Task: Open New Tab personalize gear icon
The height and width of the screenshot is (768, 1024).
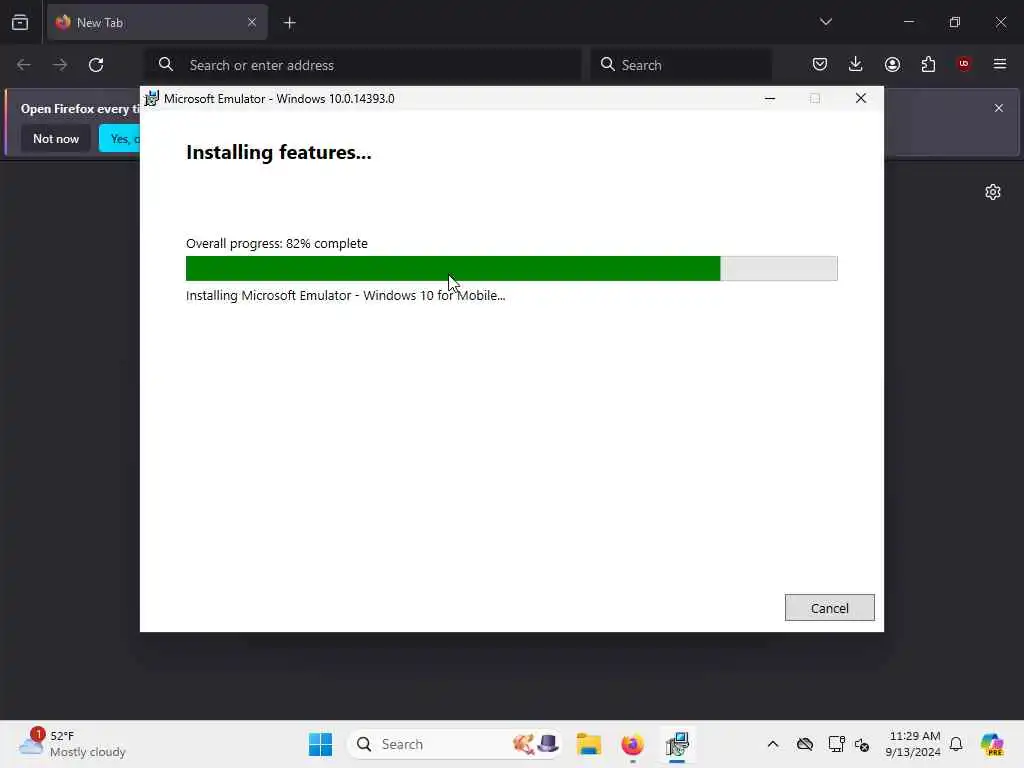Action: click(x=993, y=192)
